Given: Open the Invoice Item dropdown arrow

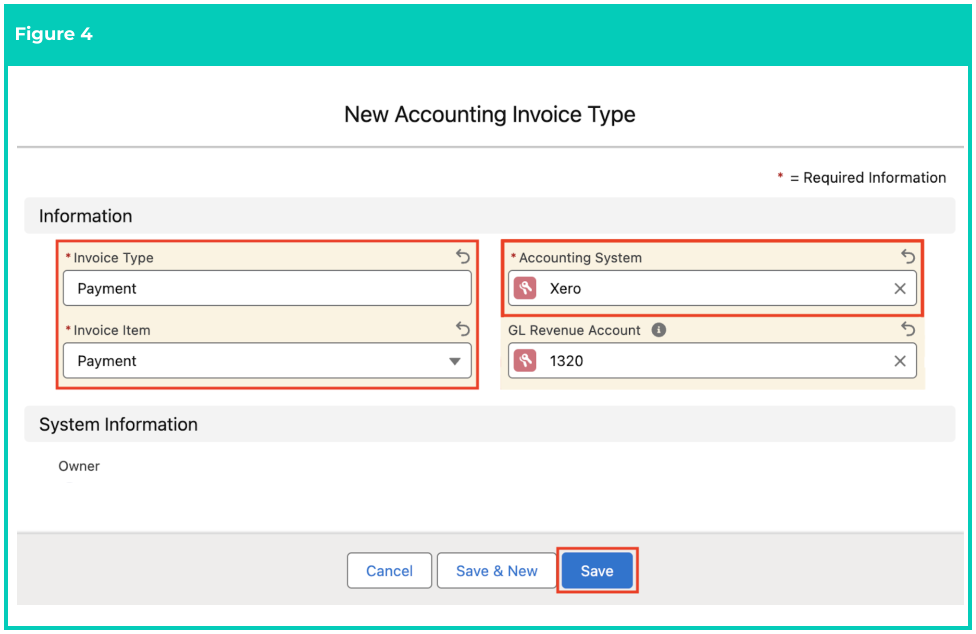Looking at the screenshot, I should (x=454, y=361).
